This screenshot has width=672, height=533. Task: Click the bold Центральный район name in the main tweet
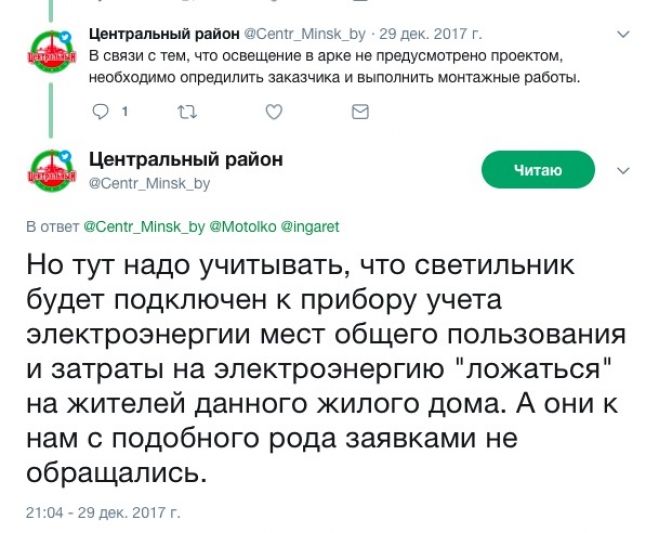[x=185, y=160]
